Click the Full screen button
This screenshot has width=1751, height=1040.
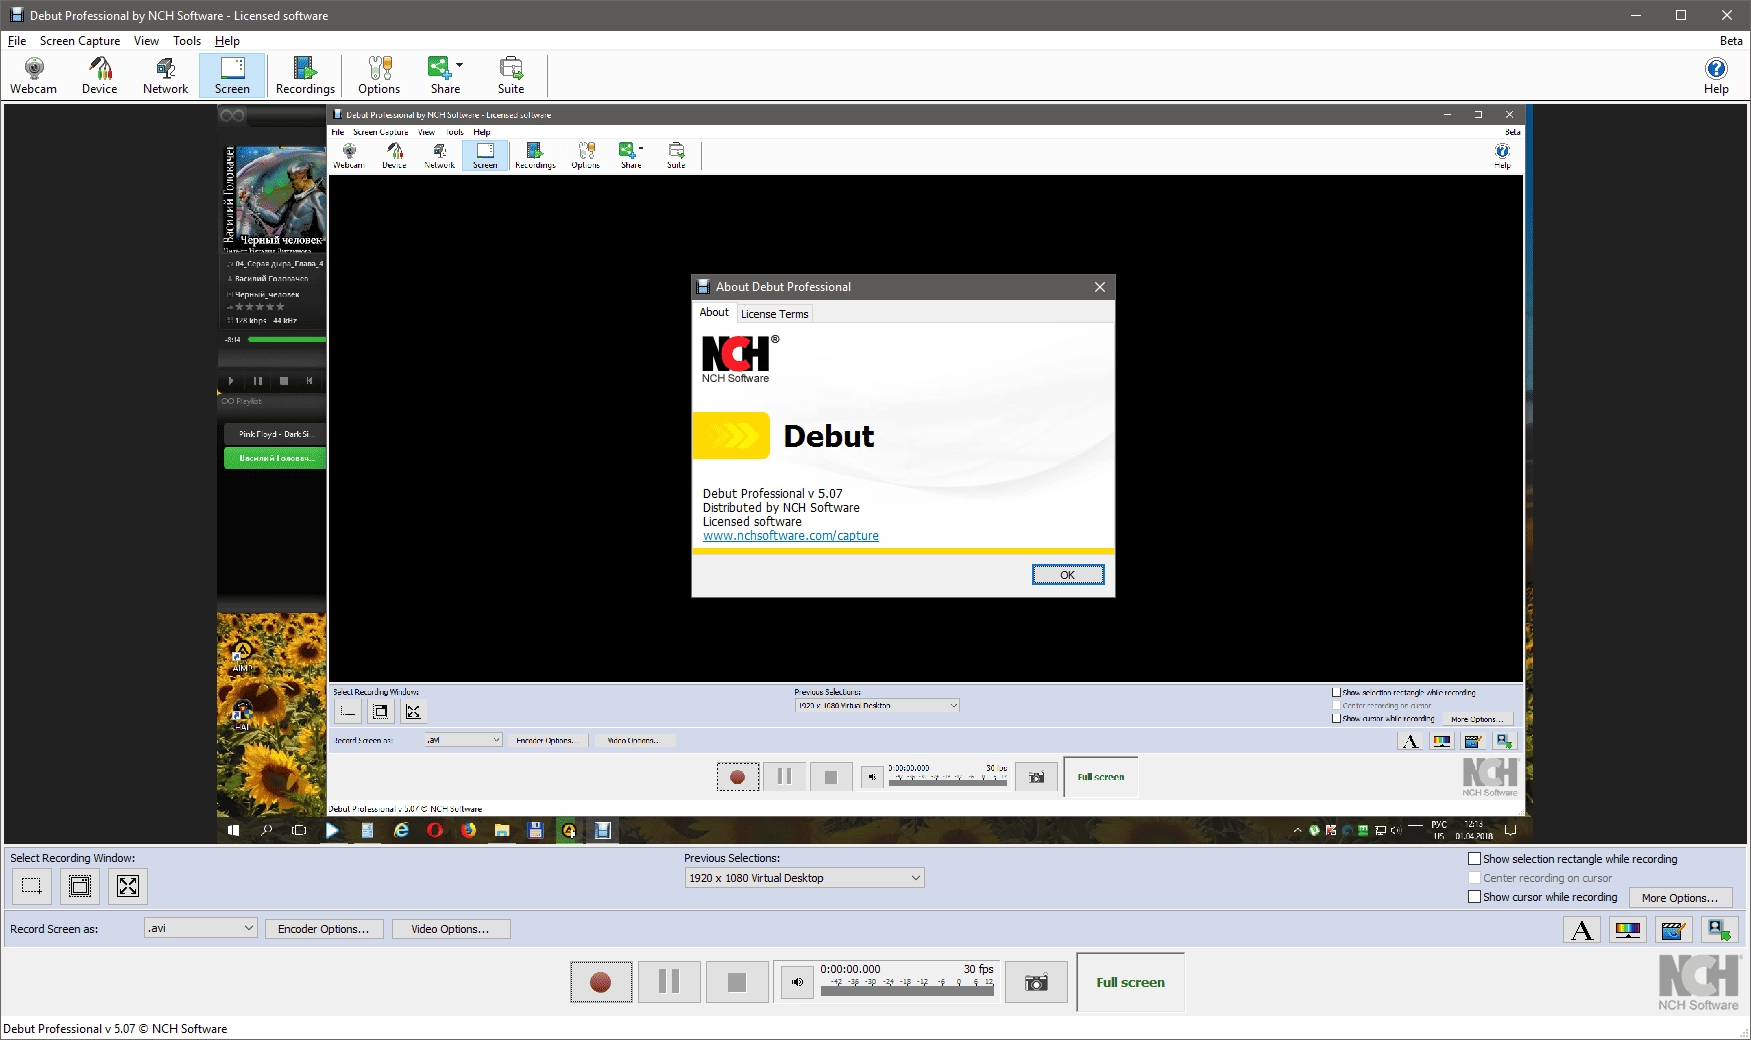(x=1131, y=982)
